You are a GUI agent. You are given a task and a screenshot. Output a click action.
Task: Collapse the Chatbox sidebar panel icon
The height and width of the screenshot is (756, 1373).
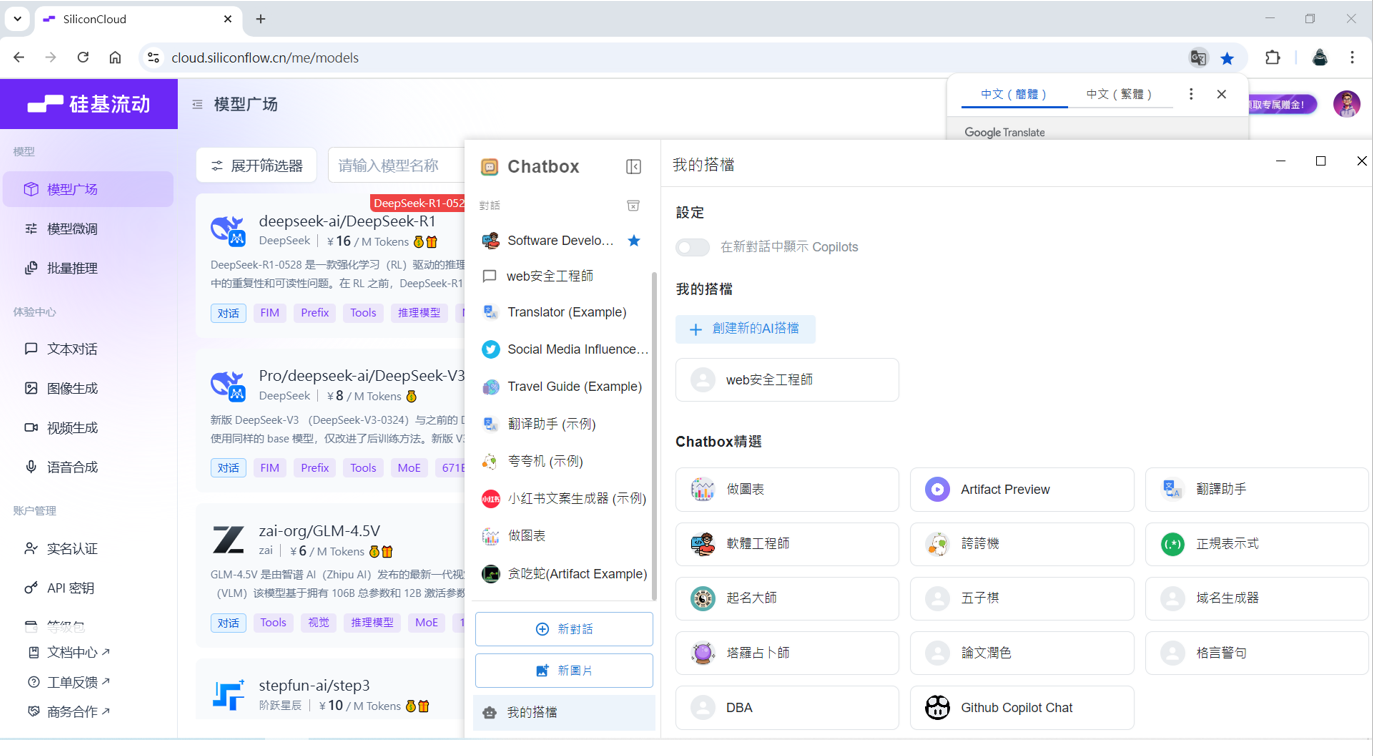tap(634, 166)
